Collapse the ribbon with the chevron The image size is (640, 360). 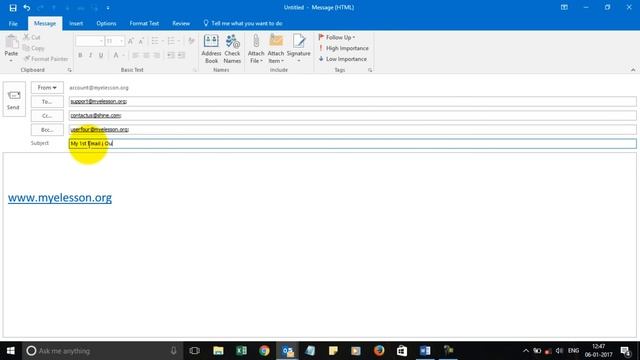point(633,70)
